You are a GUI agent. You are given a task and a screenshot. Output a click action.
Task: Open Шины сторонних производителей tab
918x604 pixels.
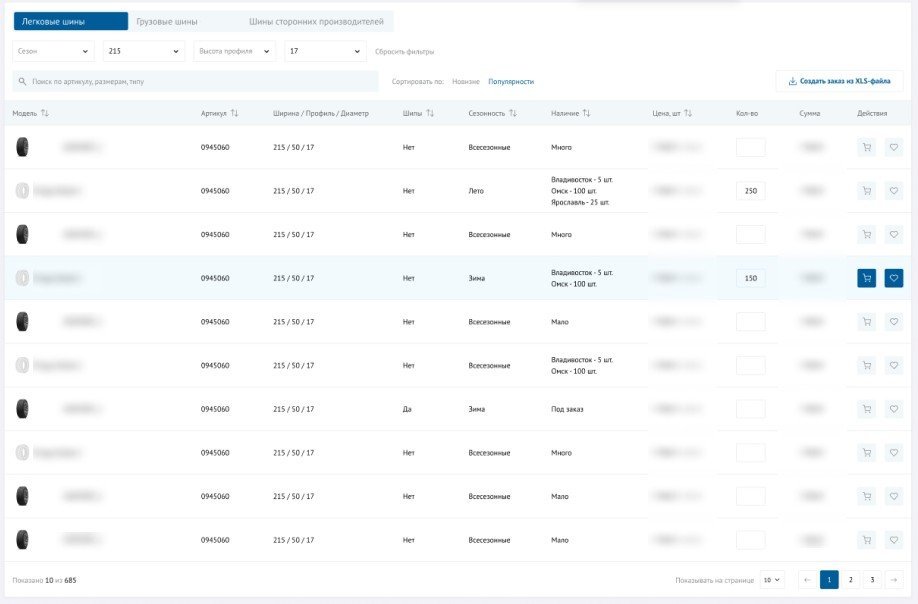tap(316, 21)
